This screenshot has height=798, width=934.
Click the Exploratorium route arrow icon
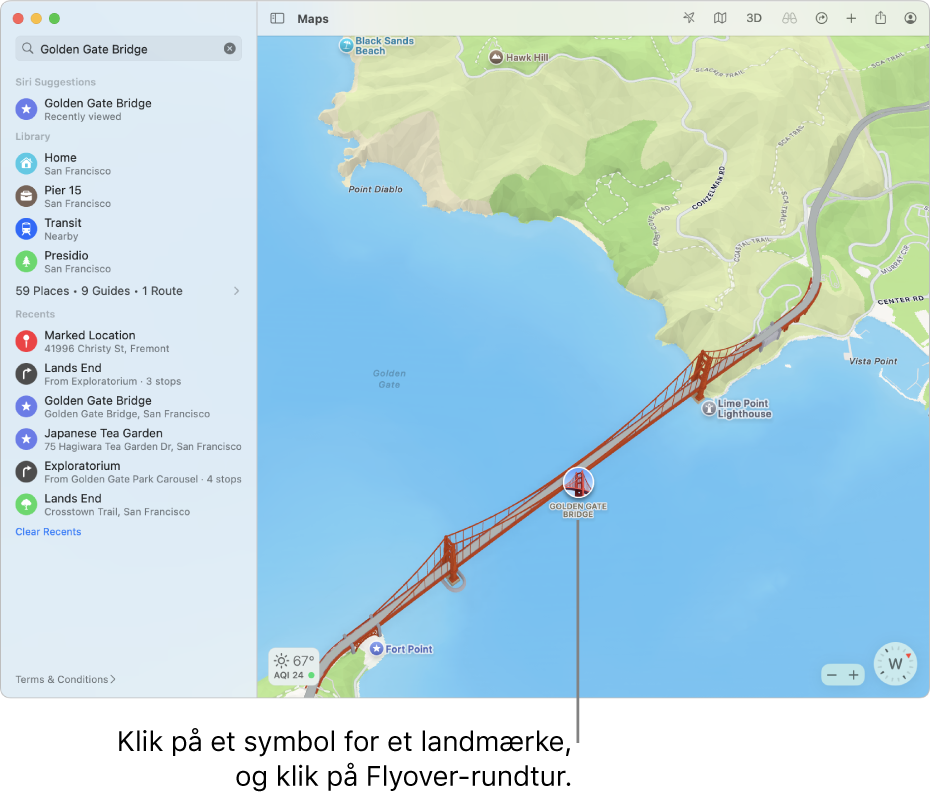pyautogui.click(x=26, y=473)
